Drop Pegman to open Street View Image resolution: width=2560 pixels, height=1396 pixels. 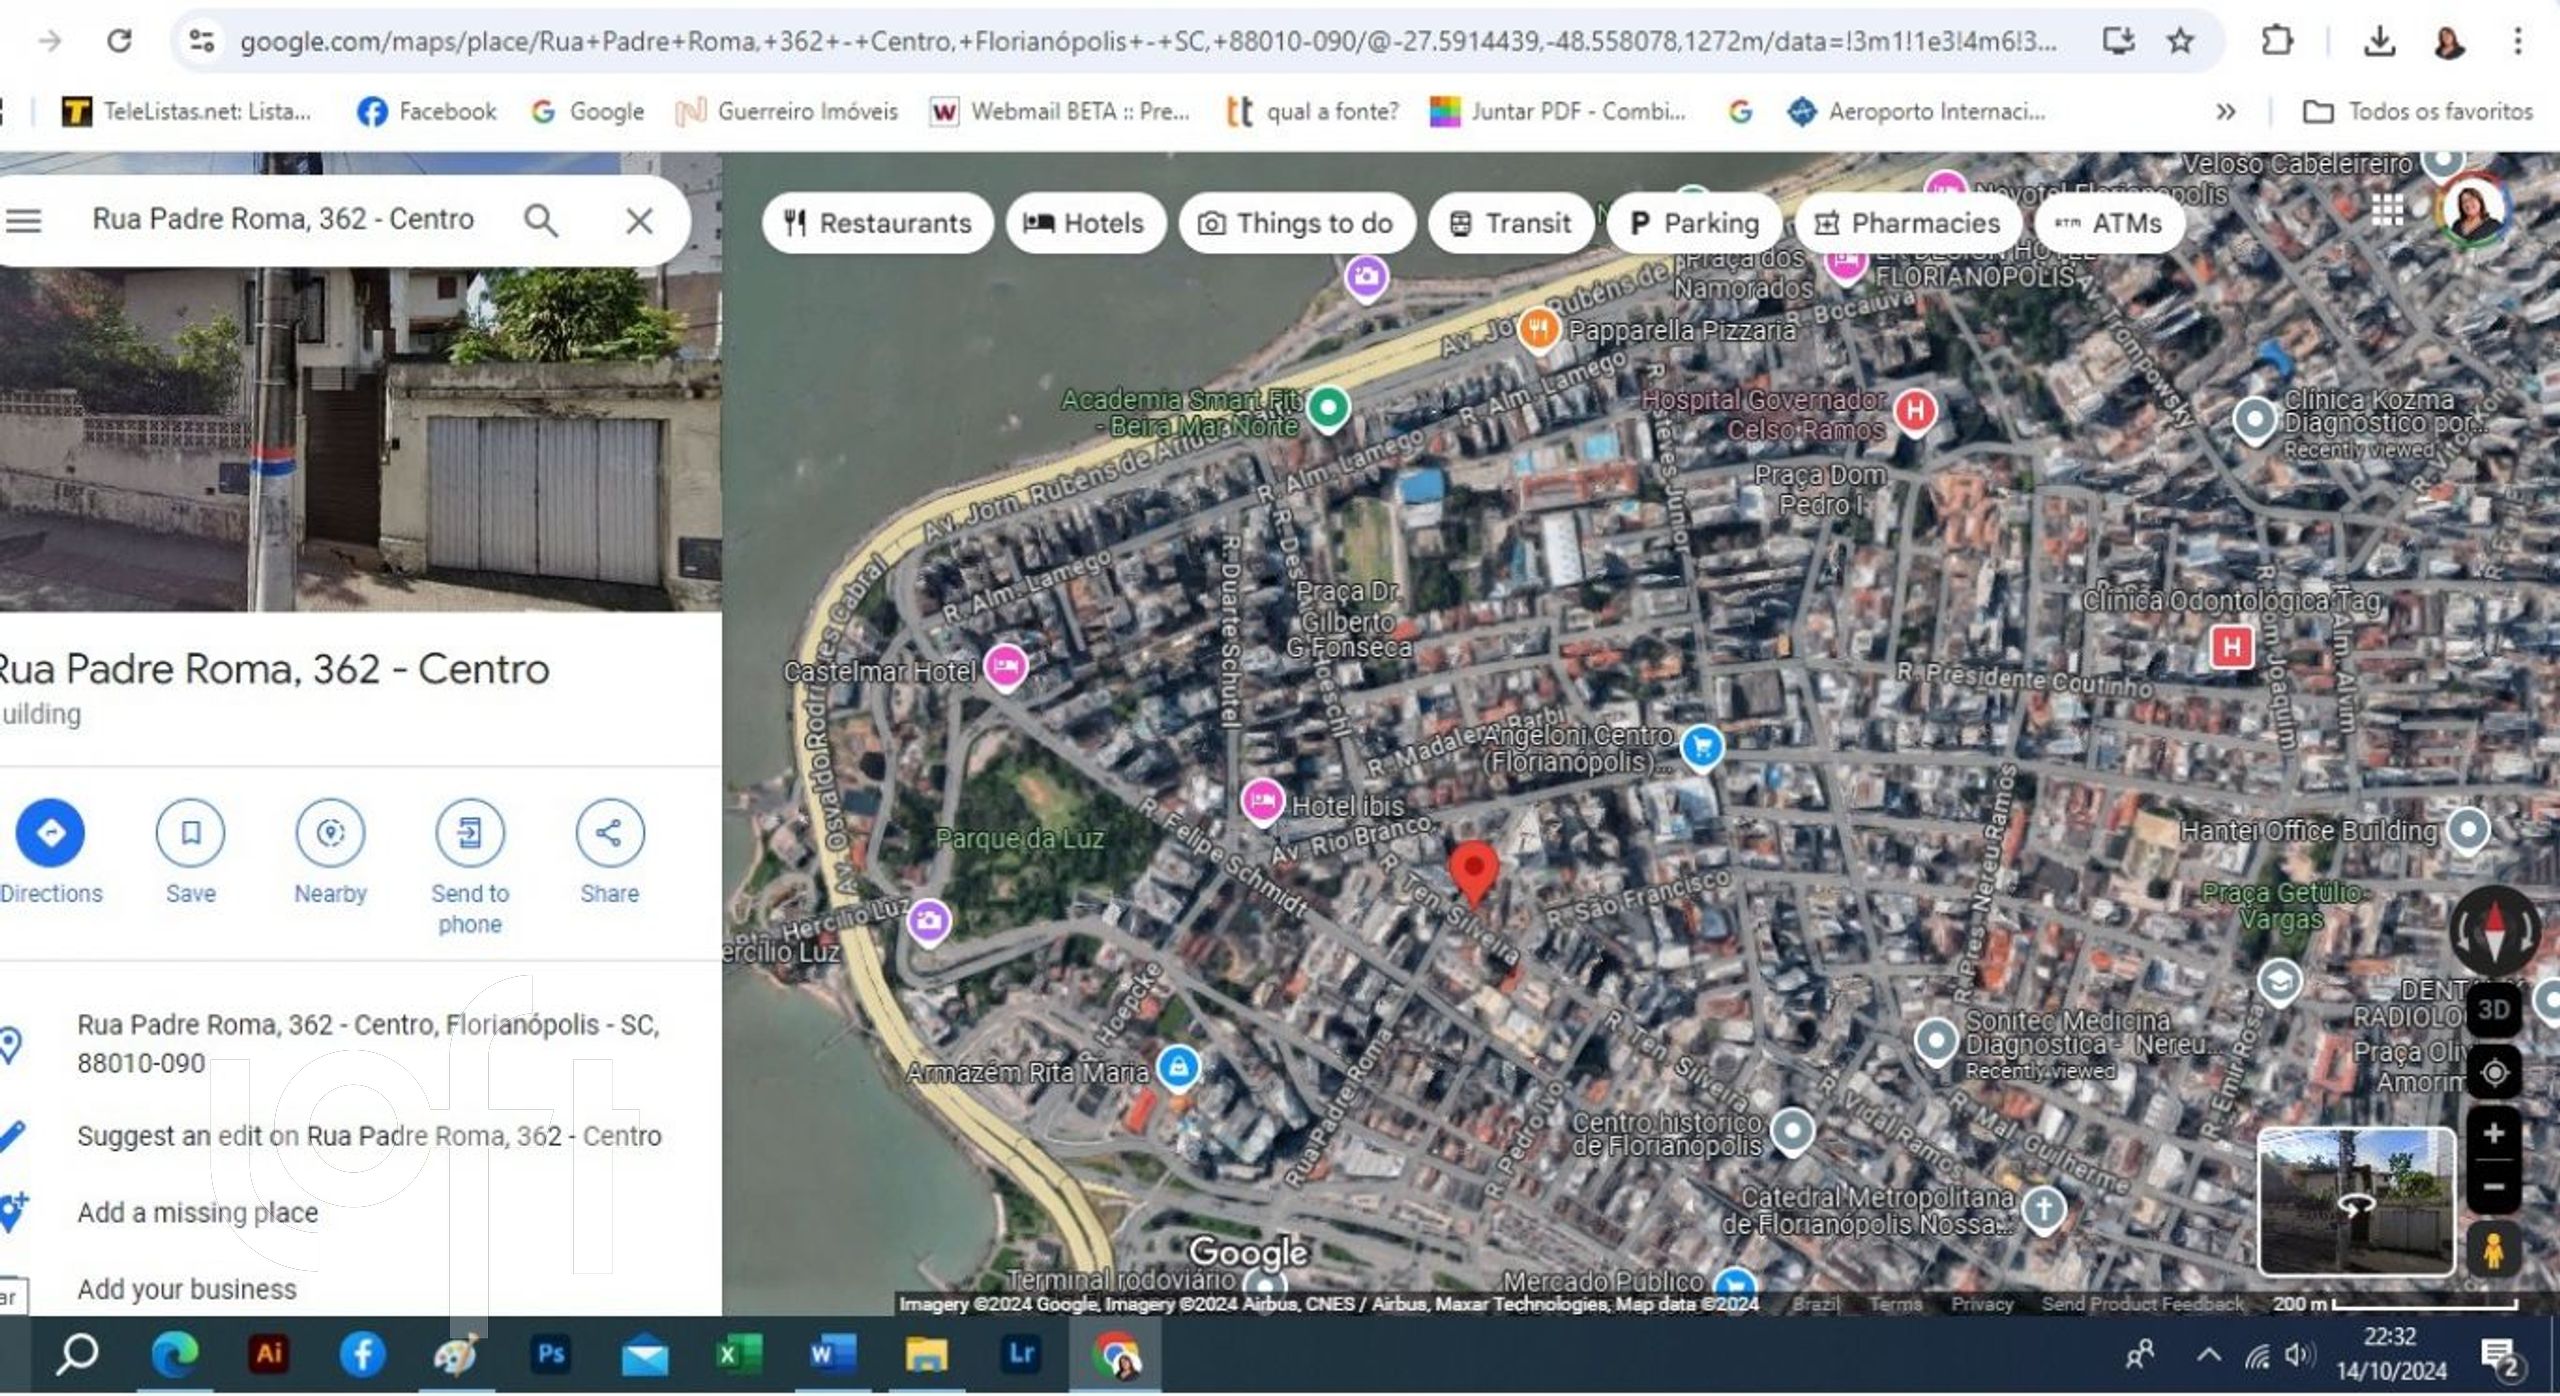(2492, 1250)
